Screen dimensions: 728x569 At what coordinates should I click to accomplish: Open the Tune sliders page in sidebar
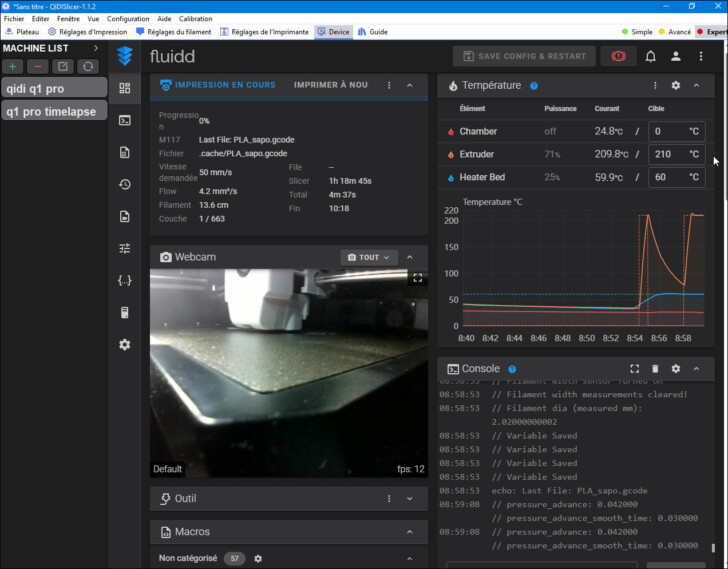(x=125, y=248)
